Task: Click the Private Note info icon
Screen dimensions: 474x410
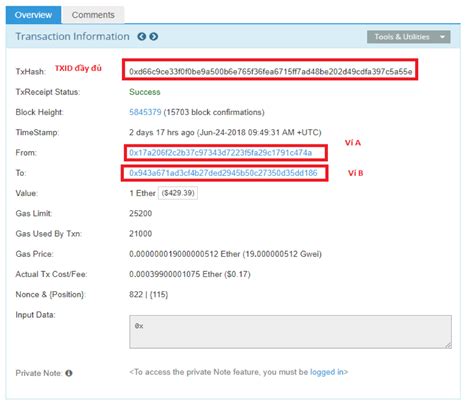Action: [x=69, y=373]
